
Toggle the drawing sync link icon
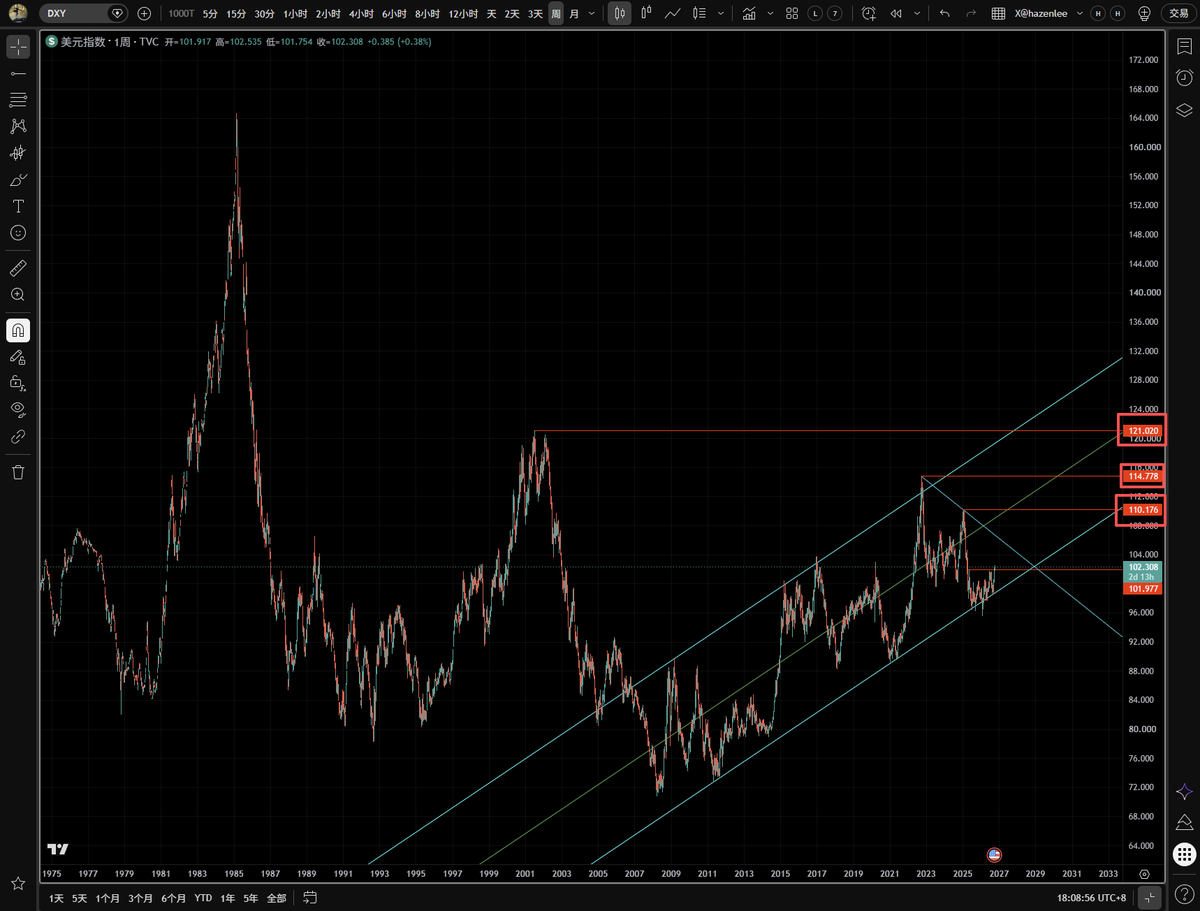click(18, 436)
